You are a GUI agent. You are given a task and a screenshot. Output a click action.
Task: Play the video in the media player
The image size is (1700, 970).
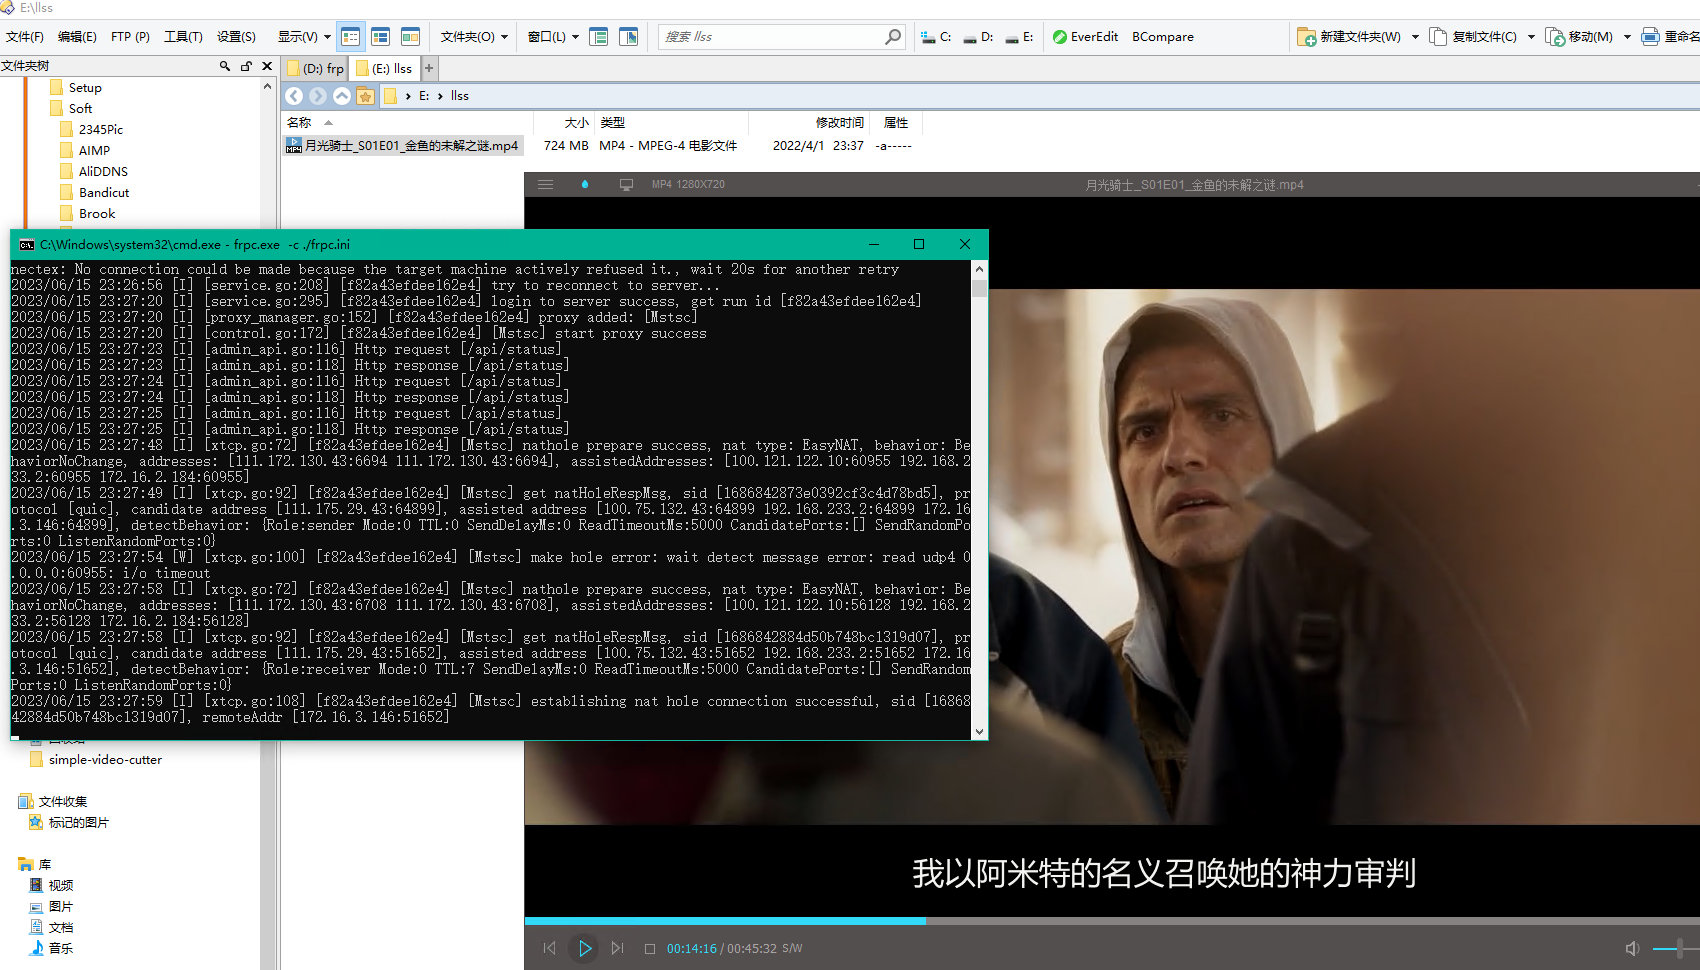(585, 948)
